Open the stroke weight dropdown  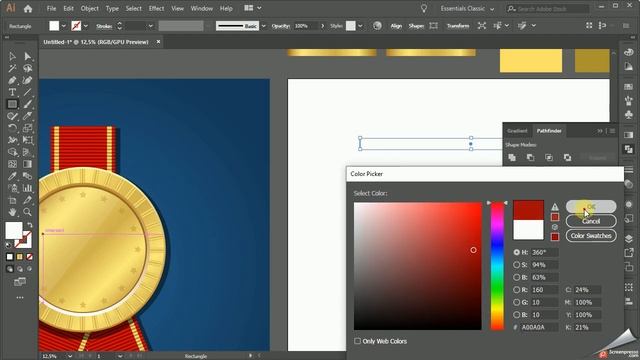point(151,26)
